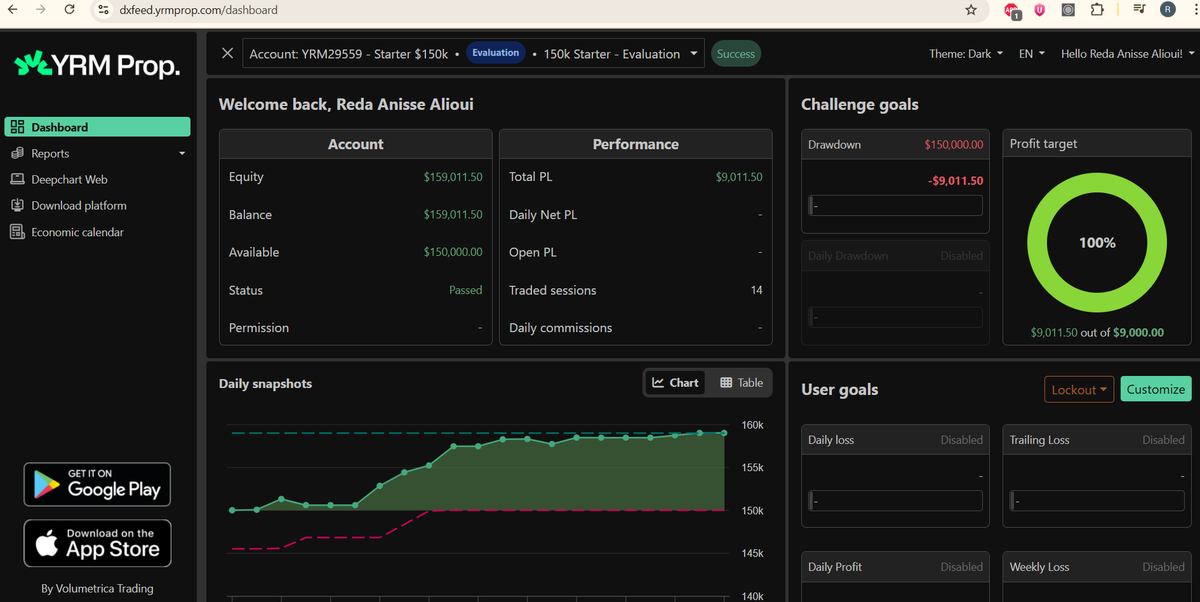1200x602 pixels.
Task: Click the By Volumetrica Trading text
Action: coord(97,588)
